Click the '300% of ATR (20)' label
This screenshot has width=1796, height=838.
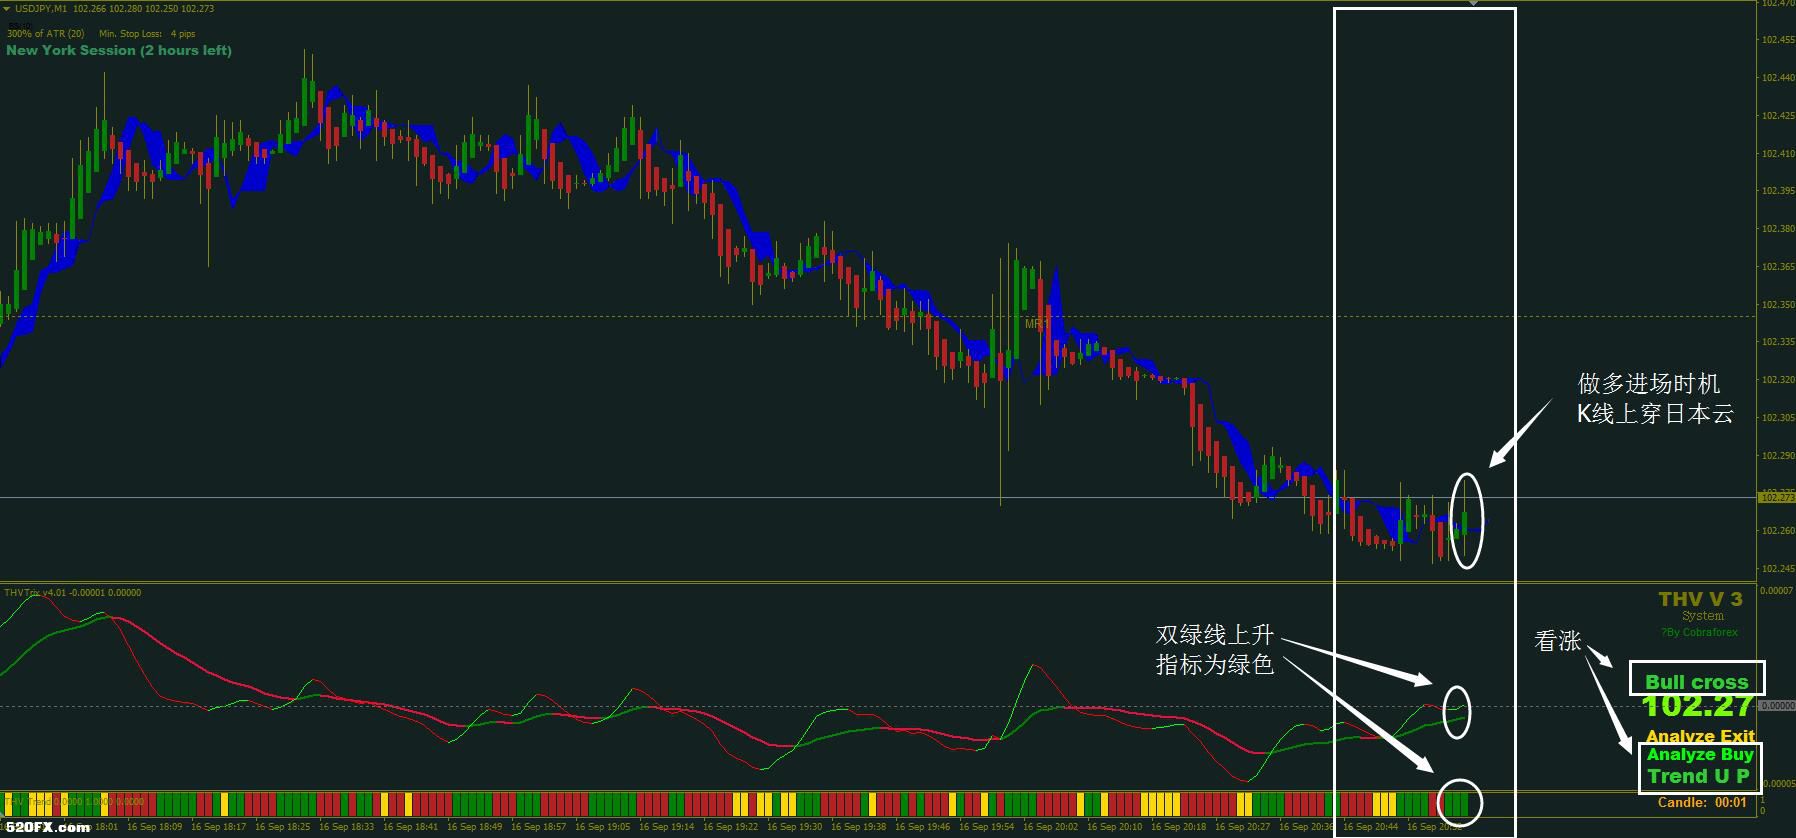coord(46,34)
